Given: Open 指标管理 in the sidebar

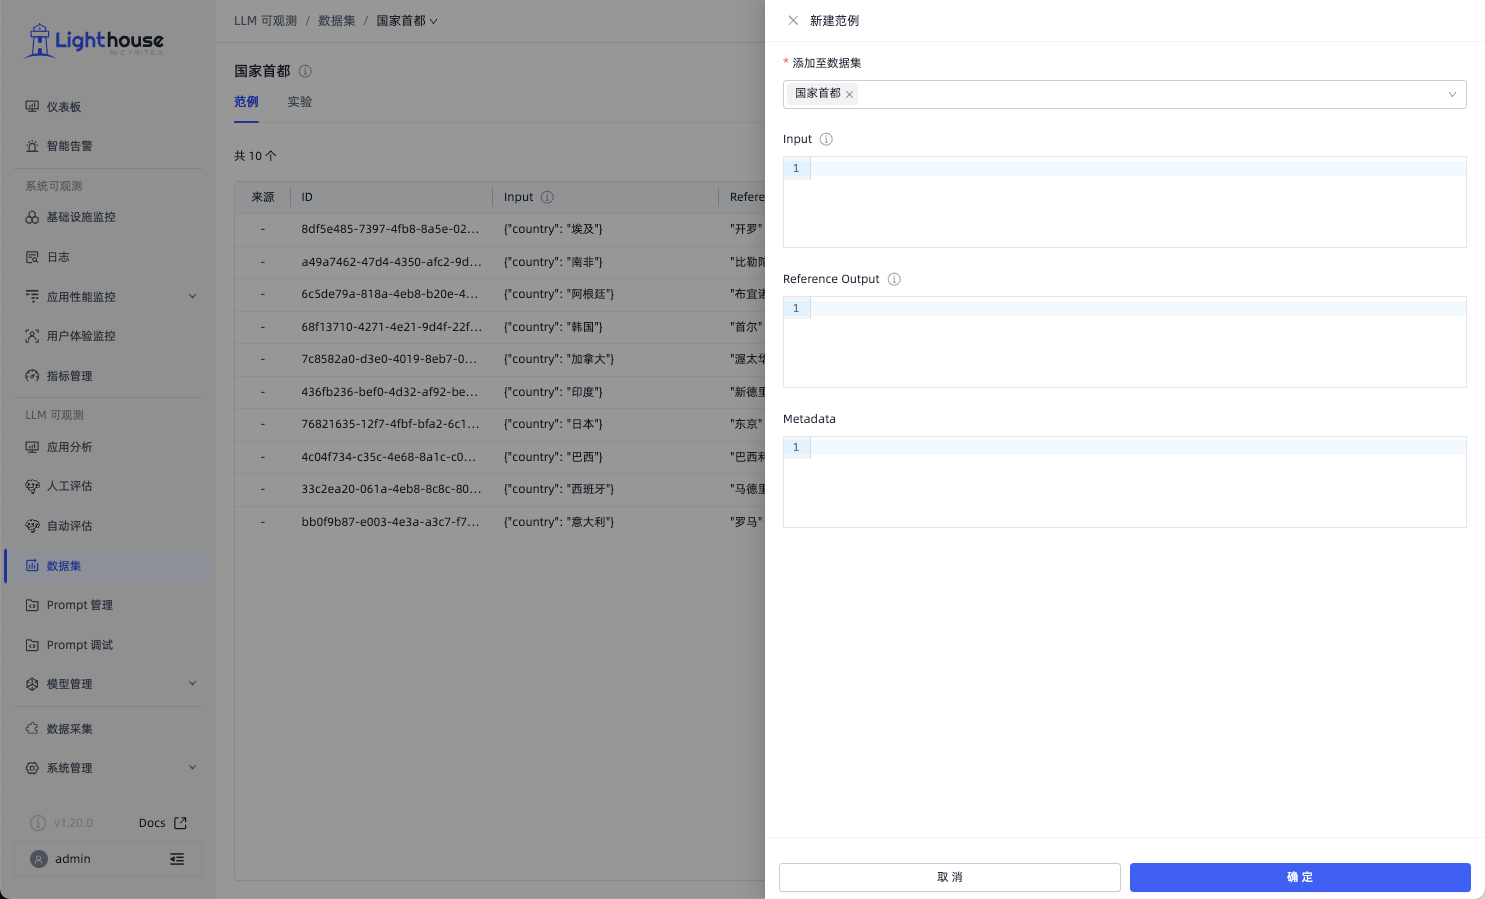Looking at the screenshot, I should pos(108,376).
